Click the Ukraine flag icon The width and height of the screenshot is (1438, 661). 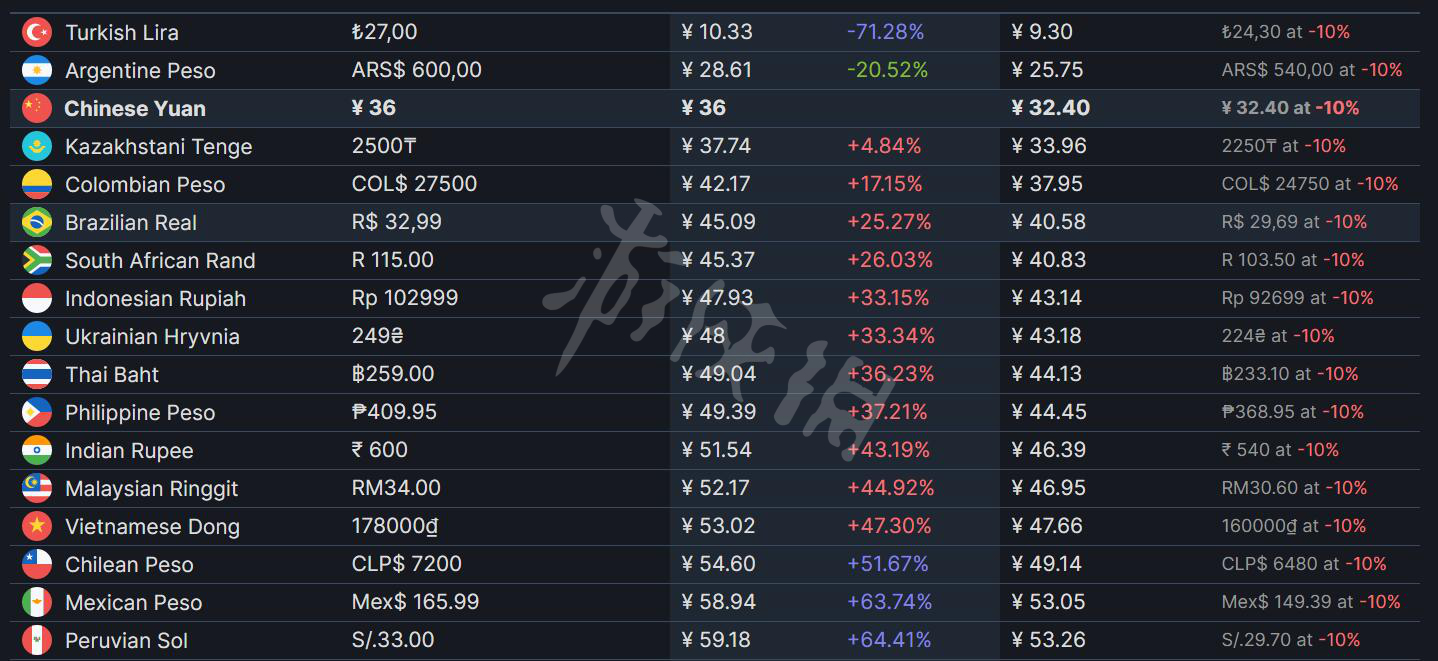click(37, 336)
